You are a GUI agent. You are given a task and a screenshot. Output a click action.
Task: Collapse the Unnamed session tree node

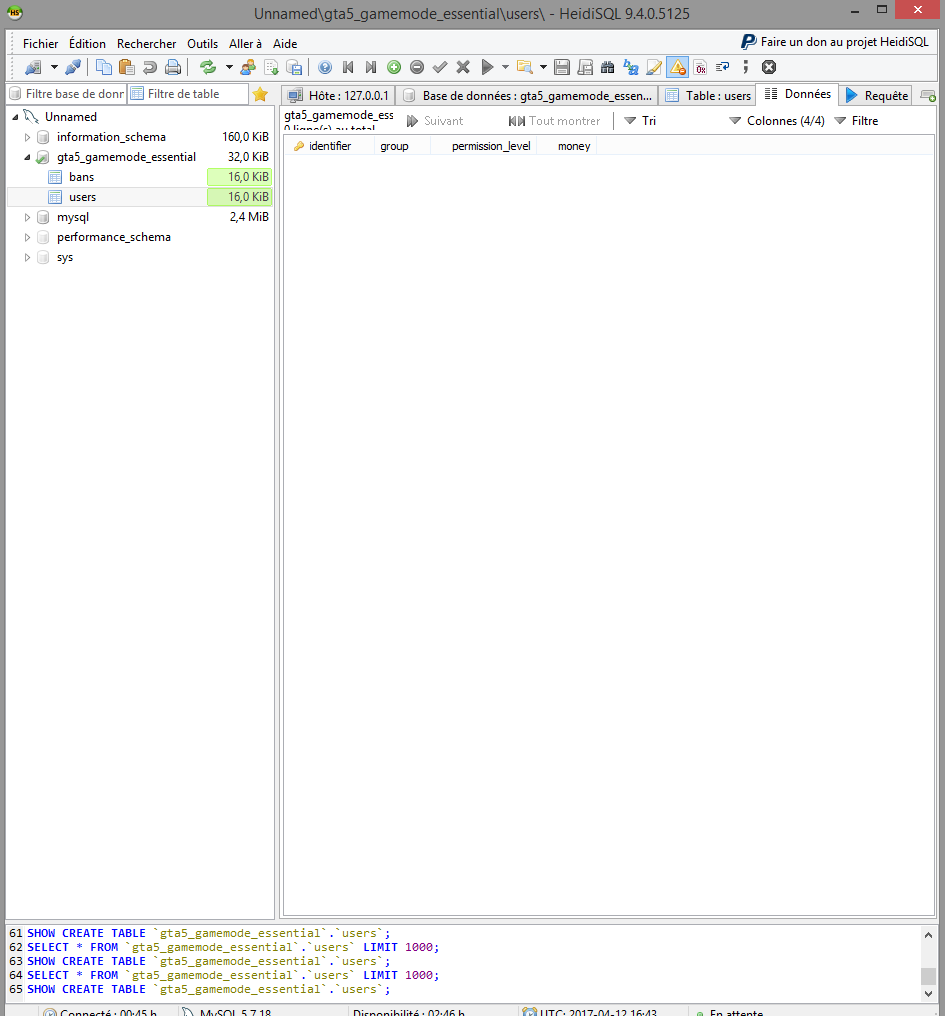[x=16, y=117]
